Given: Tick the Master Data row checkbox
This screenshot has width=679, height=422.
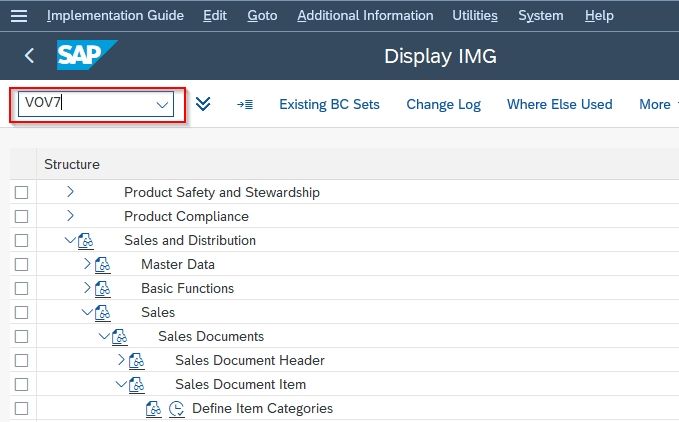Looking at the screenshot, I should [21, 264].
